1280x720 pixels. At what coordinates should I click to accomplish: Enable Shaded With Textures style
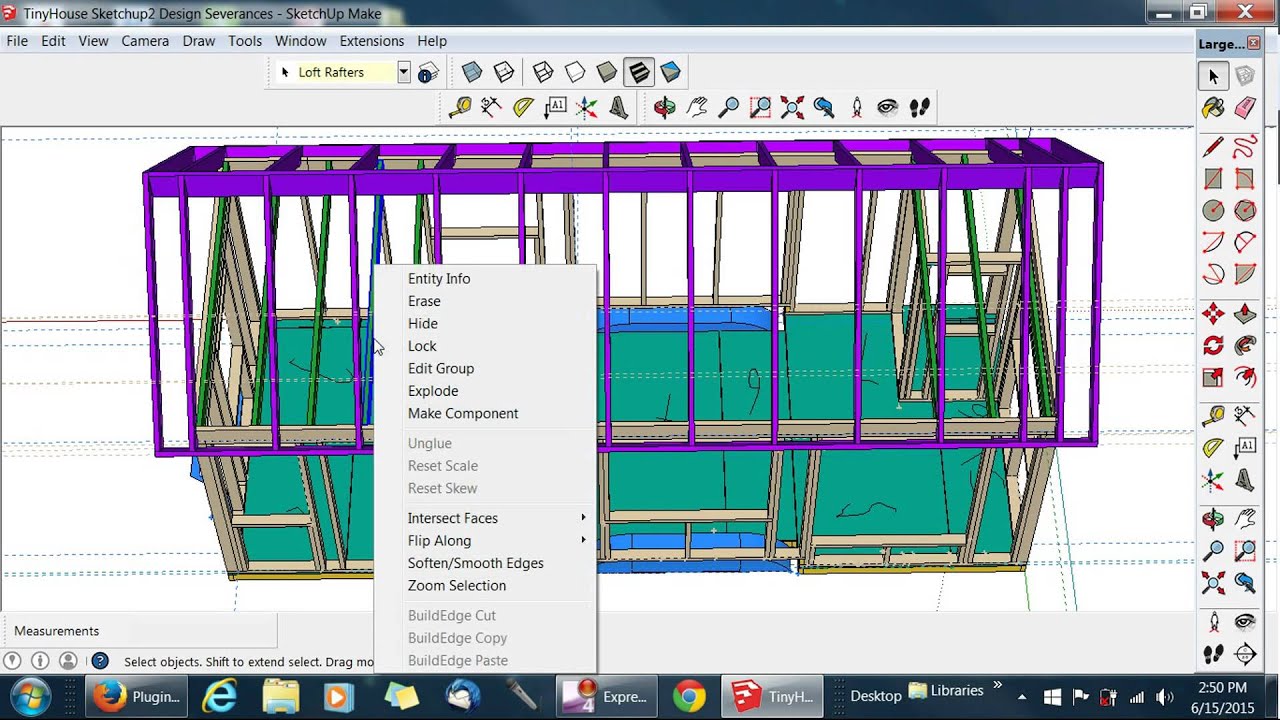click(638, 72)
